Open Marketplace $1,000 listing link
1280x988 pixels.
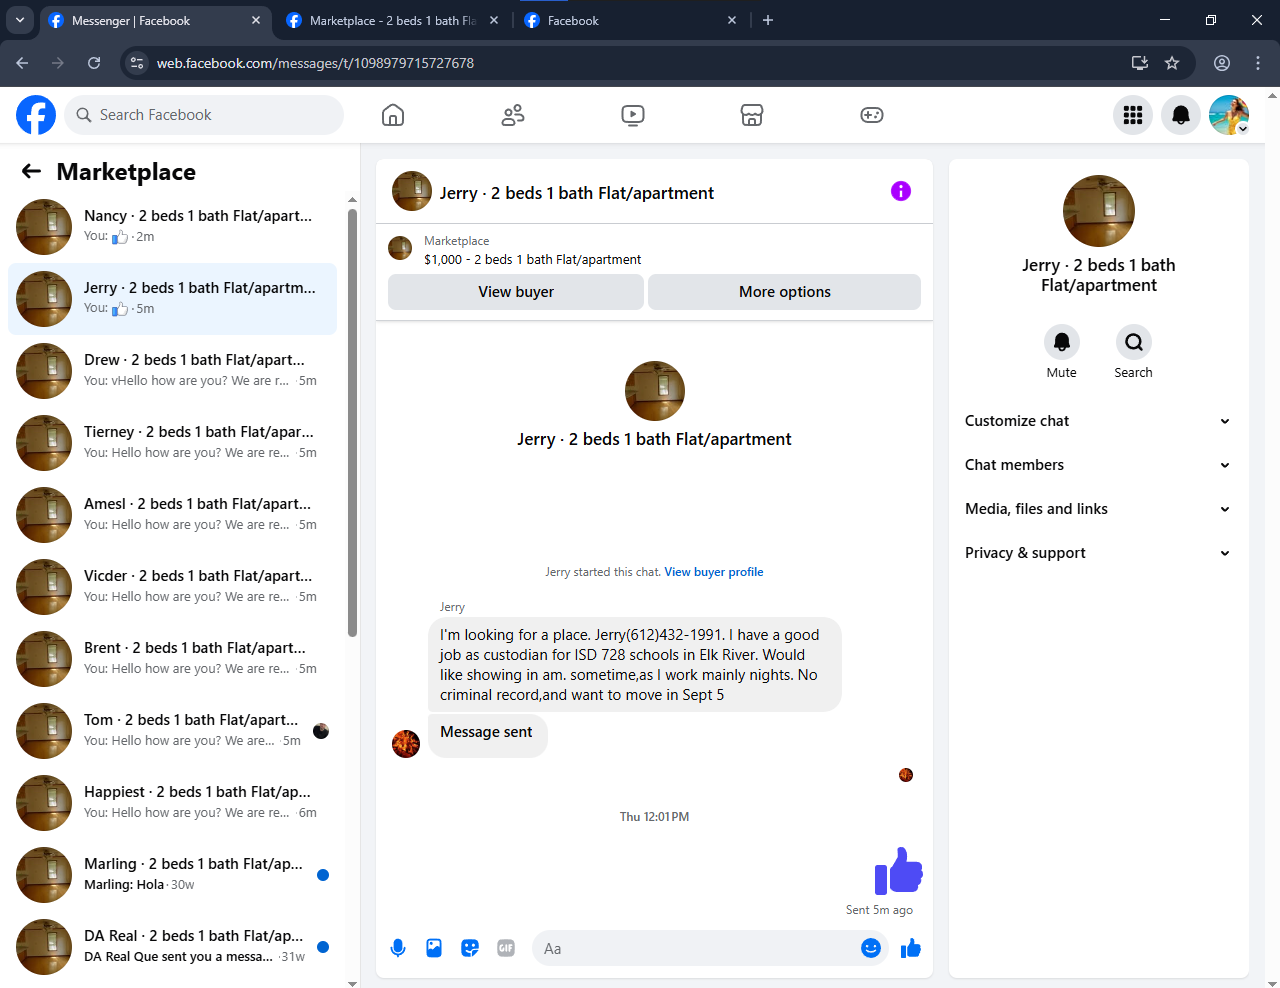pyautogui.click(x=532, y=259)
